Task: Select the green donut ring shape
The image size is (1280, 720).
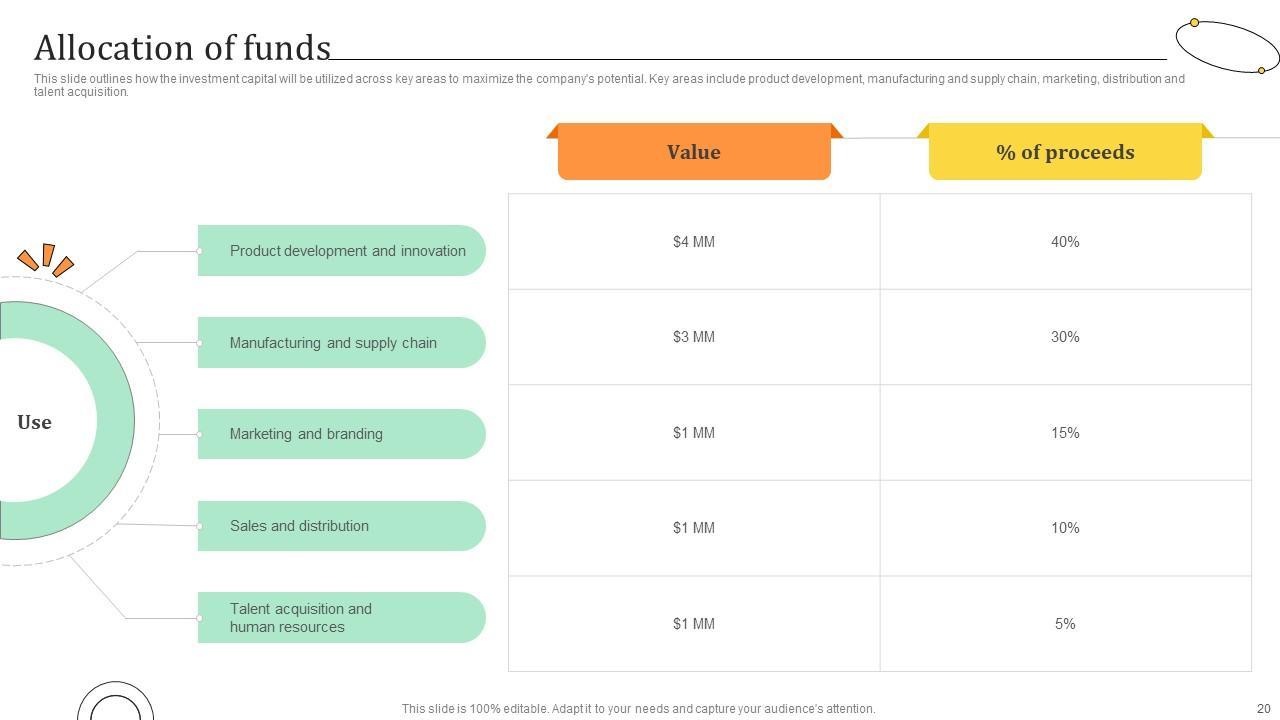Action: pos(115,420)
